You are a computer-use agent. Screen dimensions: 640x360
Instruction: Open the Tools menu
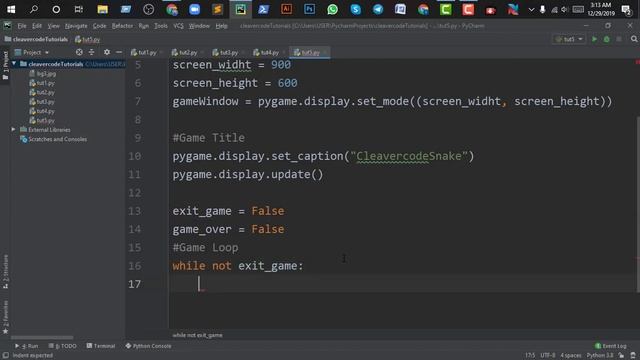coord(161,26)
